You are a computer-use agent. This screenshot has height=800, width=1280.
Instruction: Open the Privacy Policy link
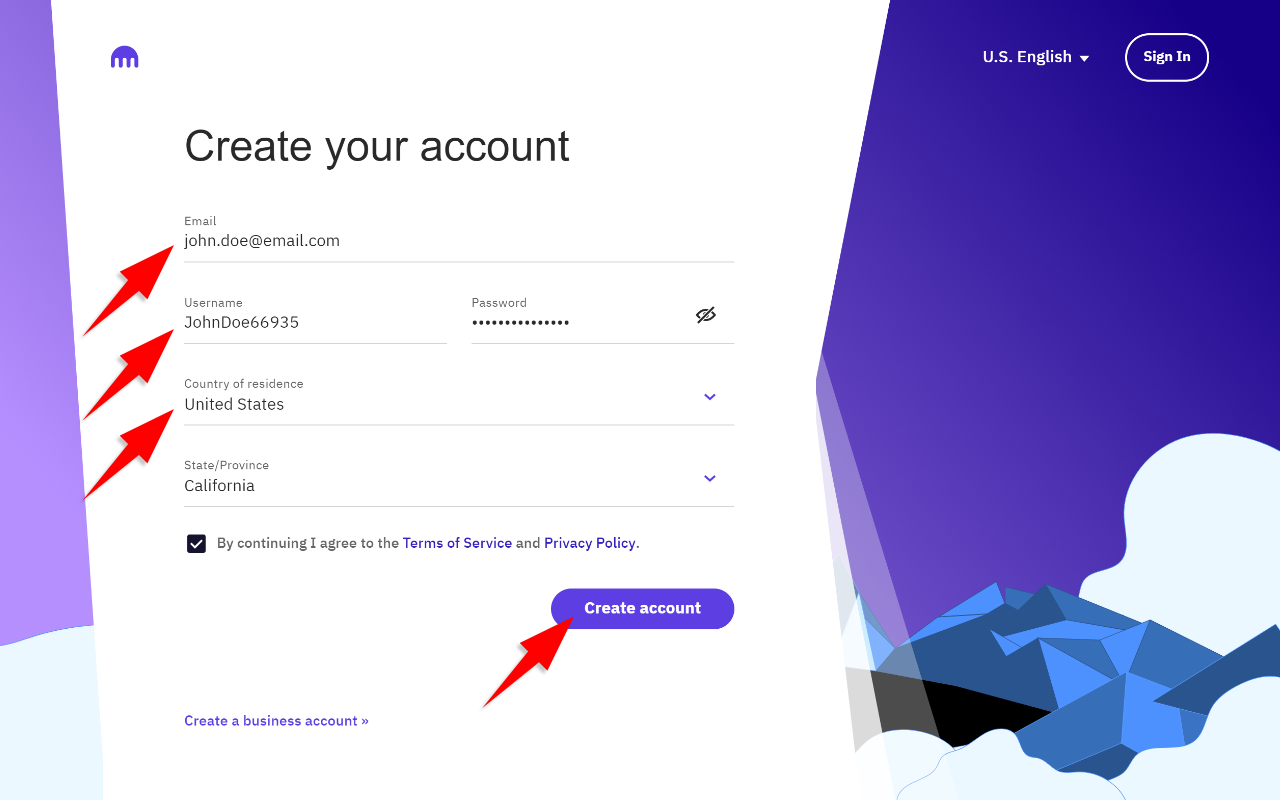[x=590, y=543]
